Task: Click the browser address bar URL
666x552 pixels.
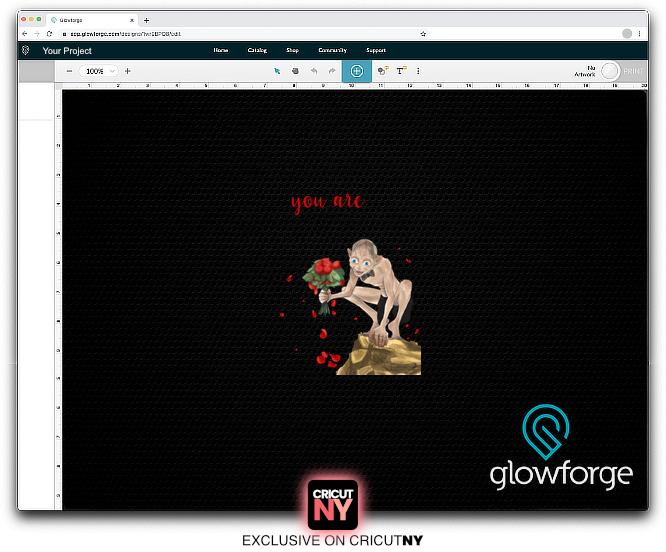Action: click(126, 34)
